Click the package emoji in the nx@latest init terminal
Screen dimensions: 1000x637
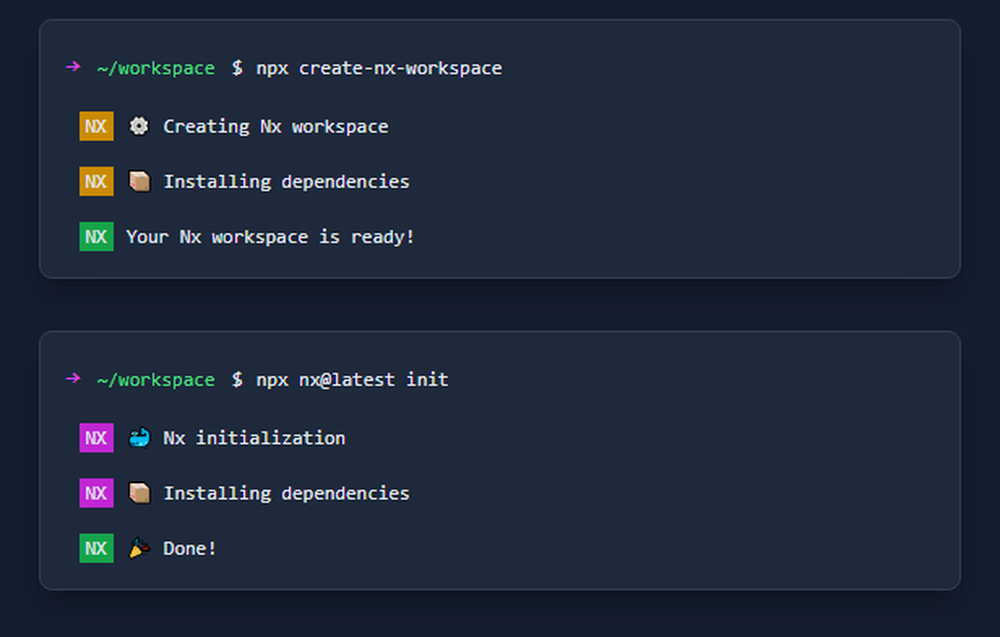point(139,493)
